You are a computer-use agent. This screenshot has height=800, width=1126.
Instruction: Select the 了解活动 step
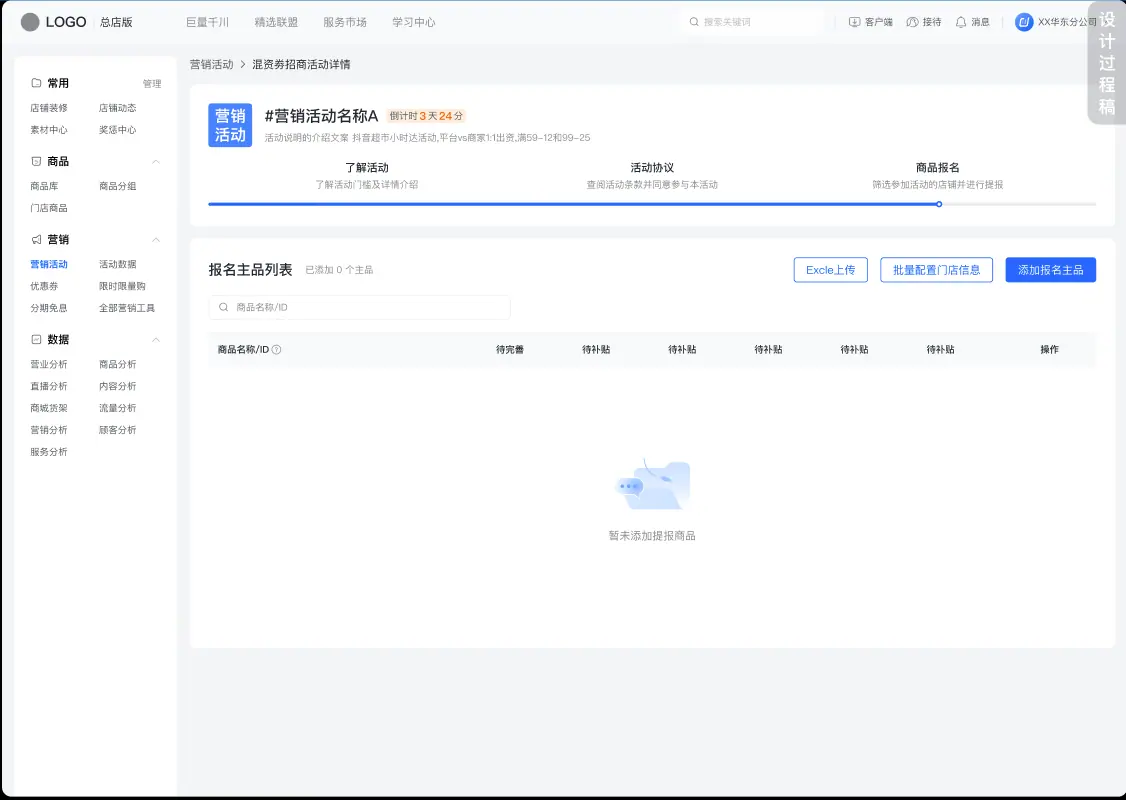[367, 175]
